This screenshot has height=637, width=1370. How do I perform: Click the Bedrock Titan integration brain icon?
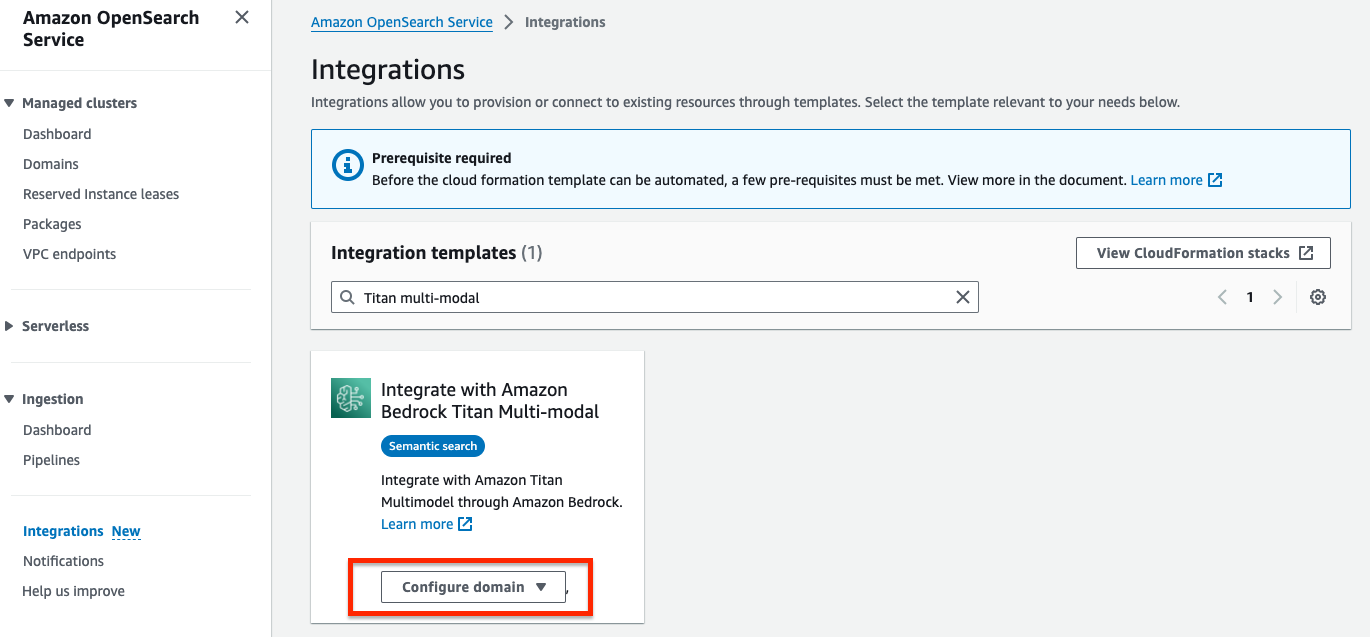(x=351, y=398)
